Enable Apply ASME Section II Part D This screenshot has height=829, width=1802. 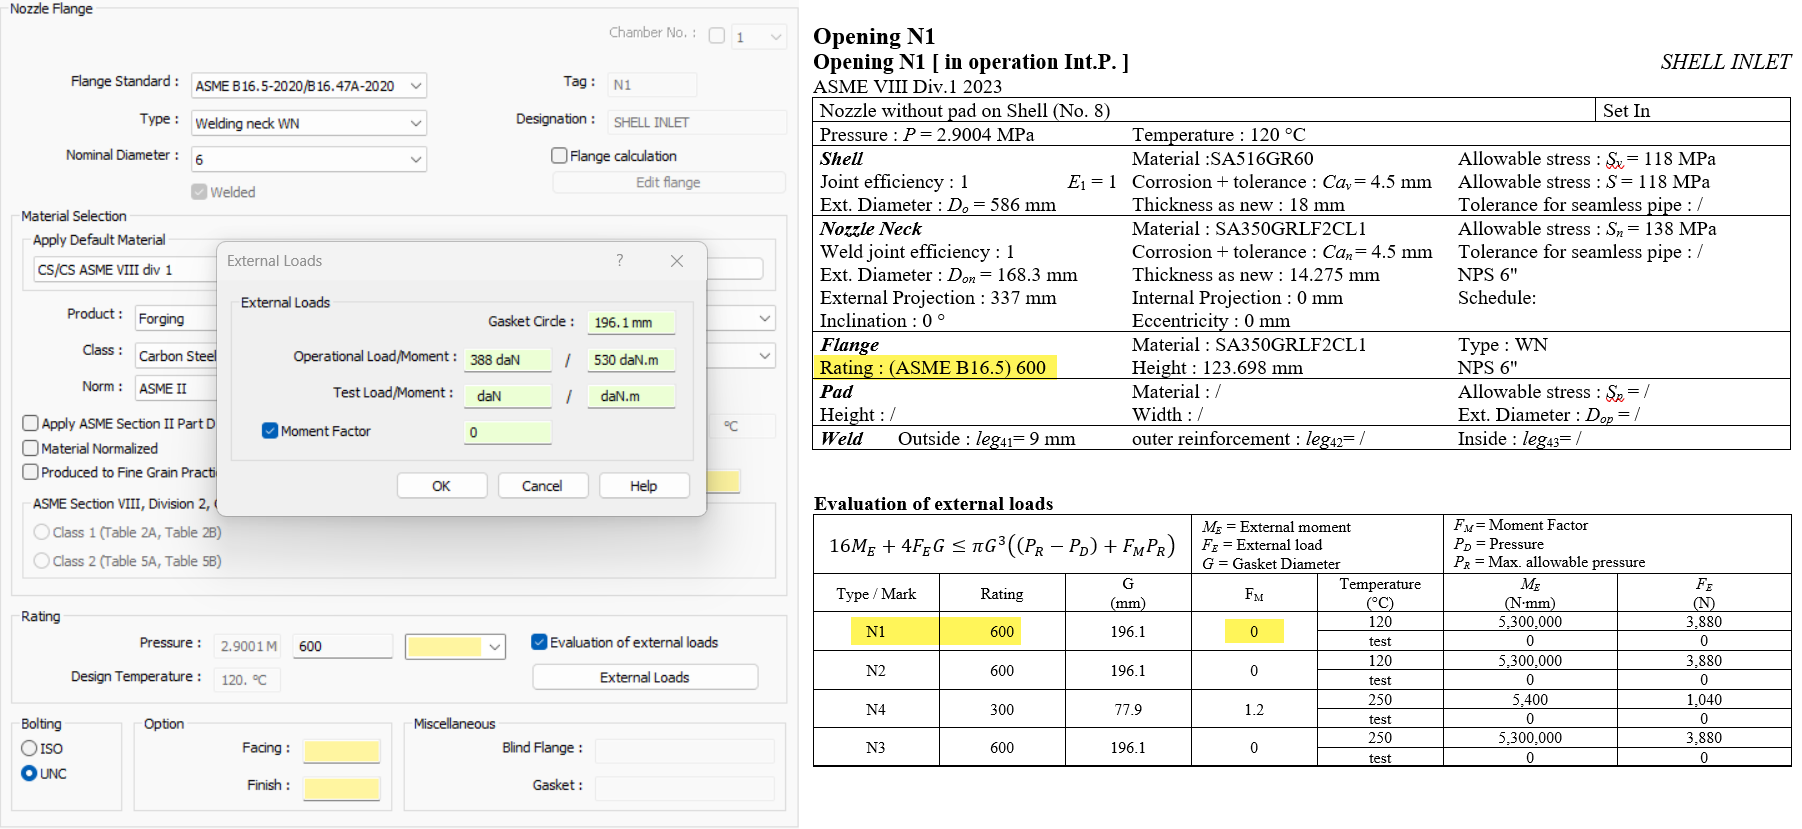[31, 423]
